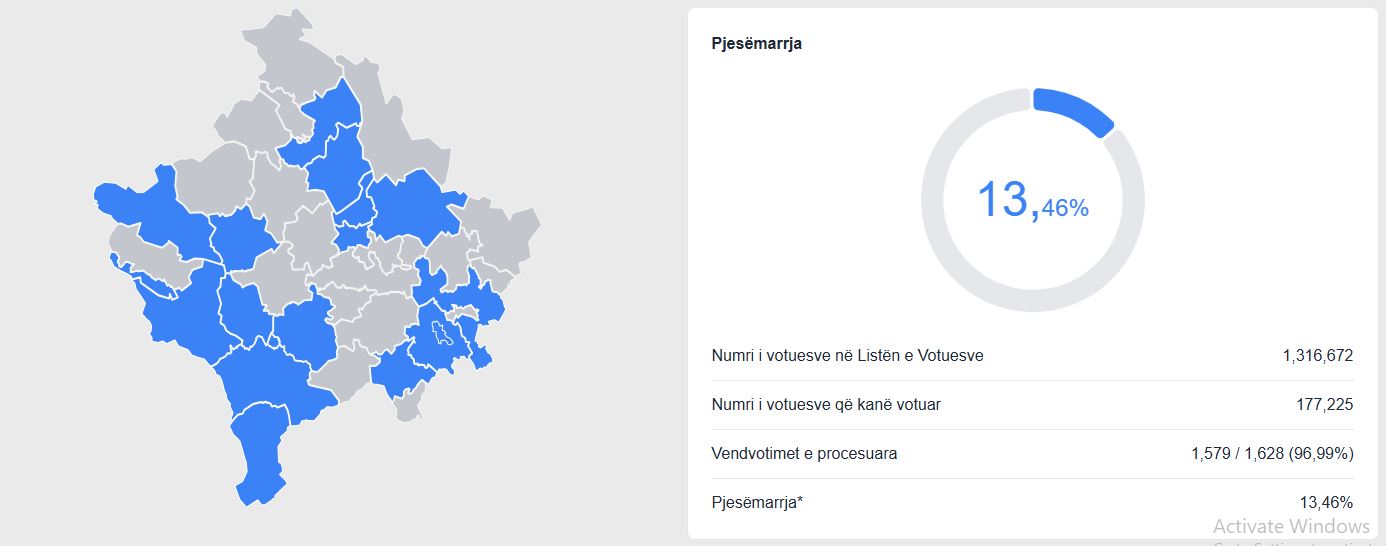Select the 177,225 votes cast value

pyautogui.click(x=1324, y=405)
